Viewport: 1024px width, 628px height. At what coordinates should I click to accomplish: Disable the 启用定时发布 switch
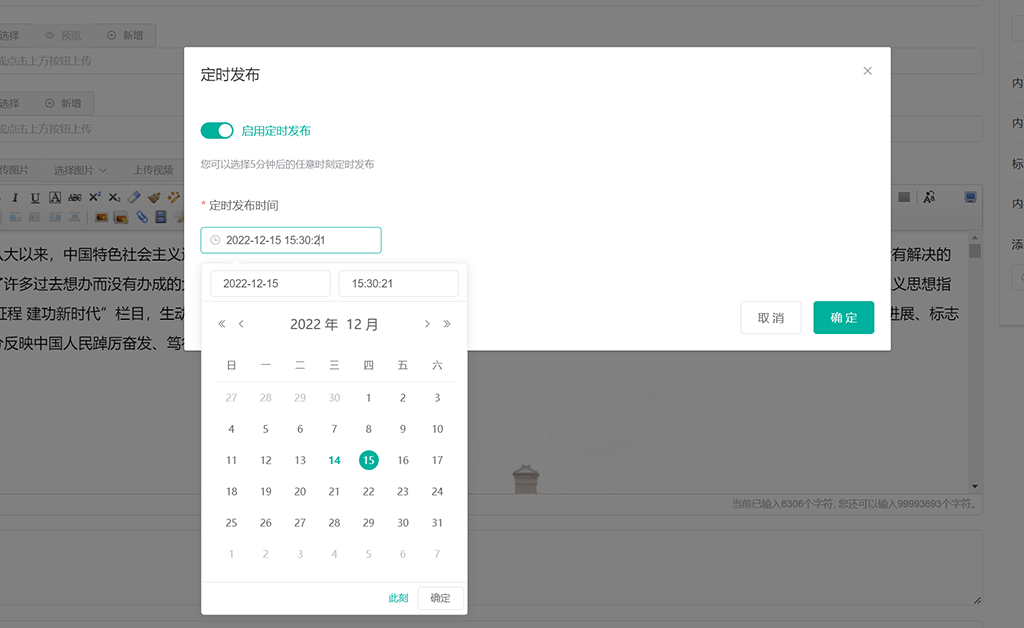[x=217, y=131]
